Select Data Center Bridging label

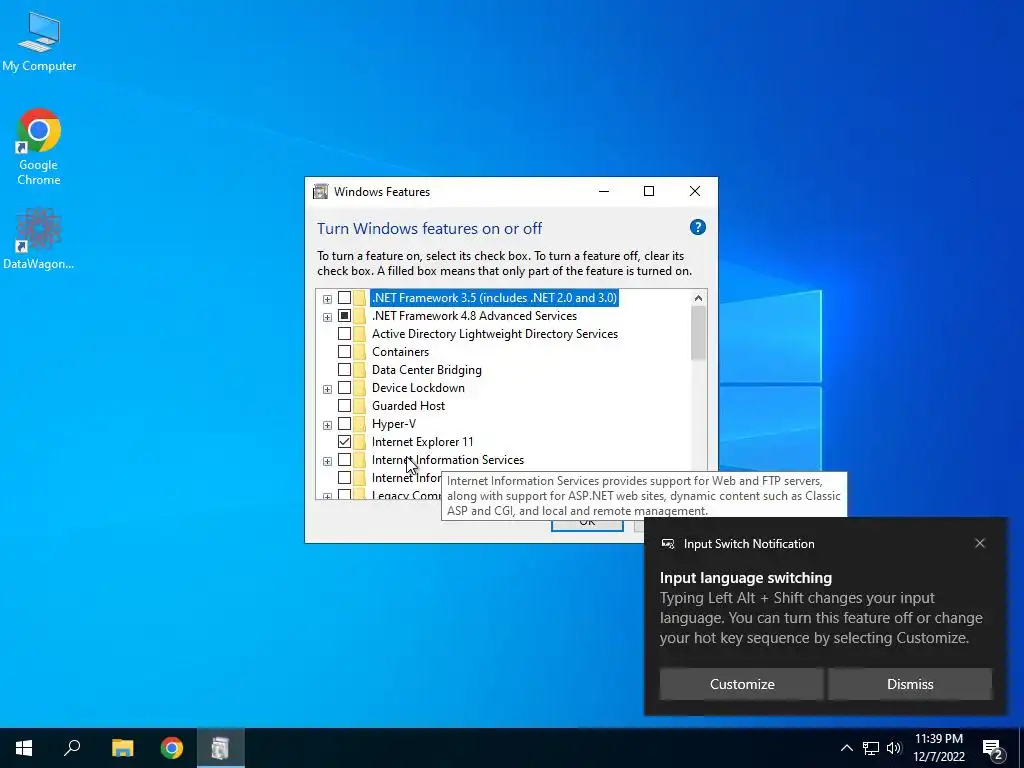click(x=426, y=370)
